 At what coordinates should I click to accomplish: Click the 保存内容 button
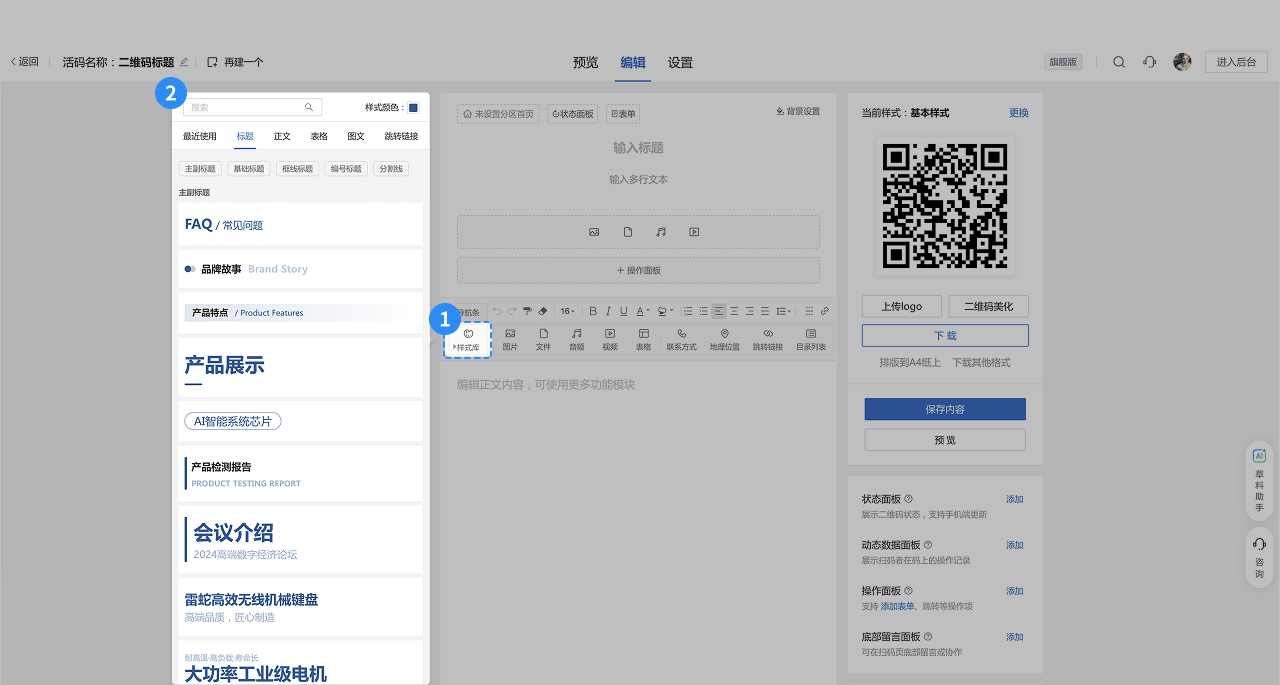point(945,409)
